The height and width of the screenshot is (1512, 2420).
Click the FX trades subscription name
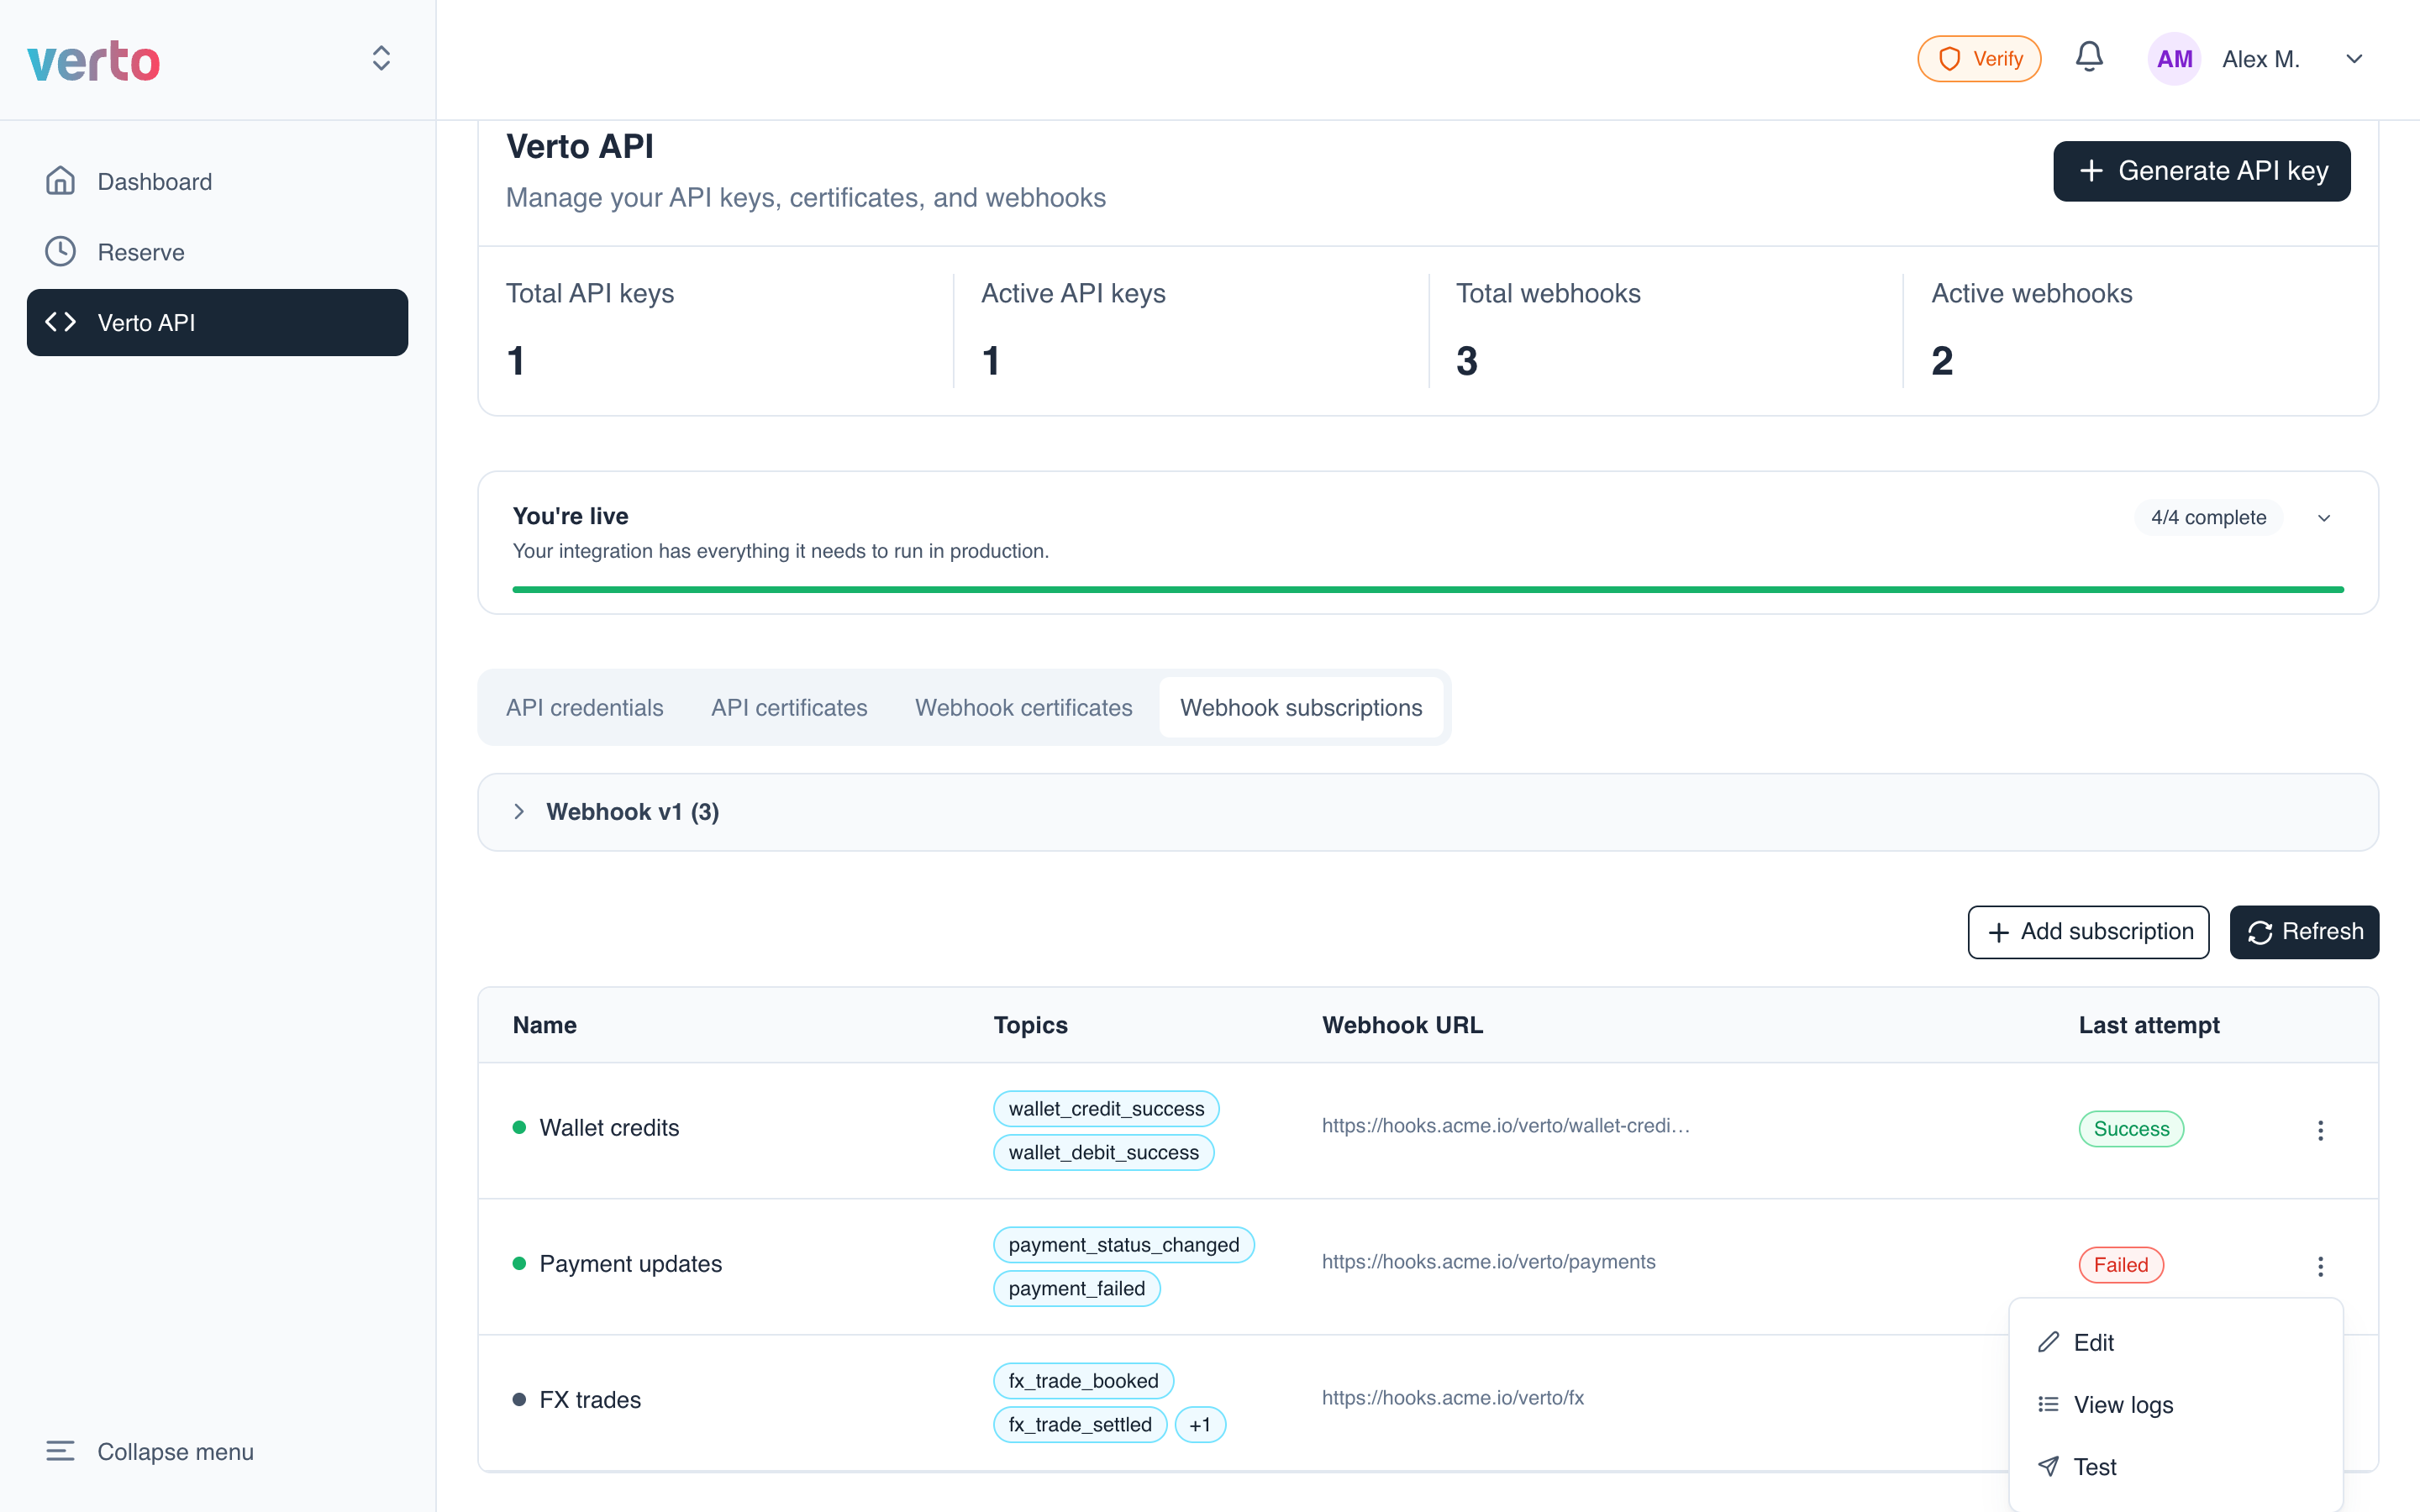590,1400
